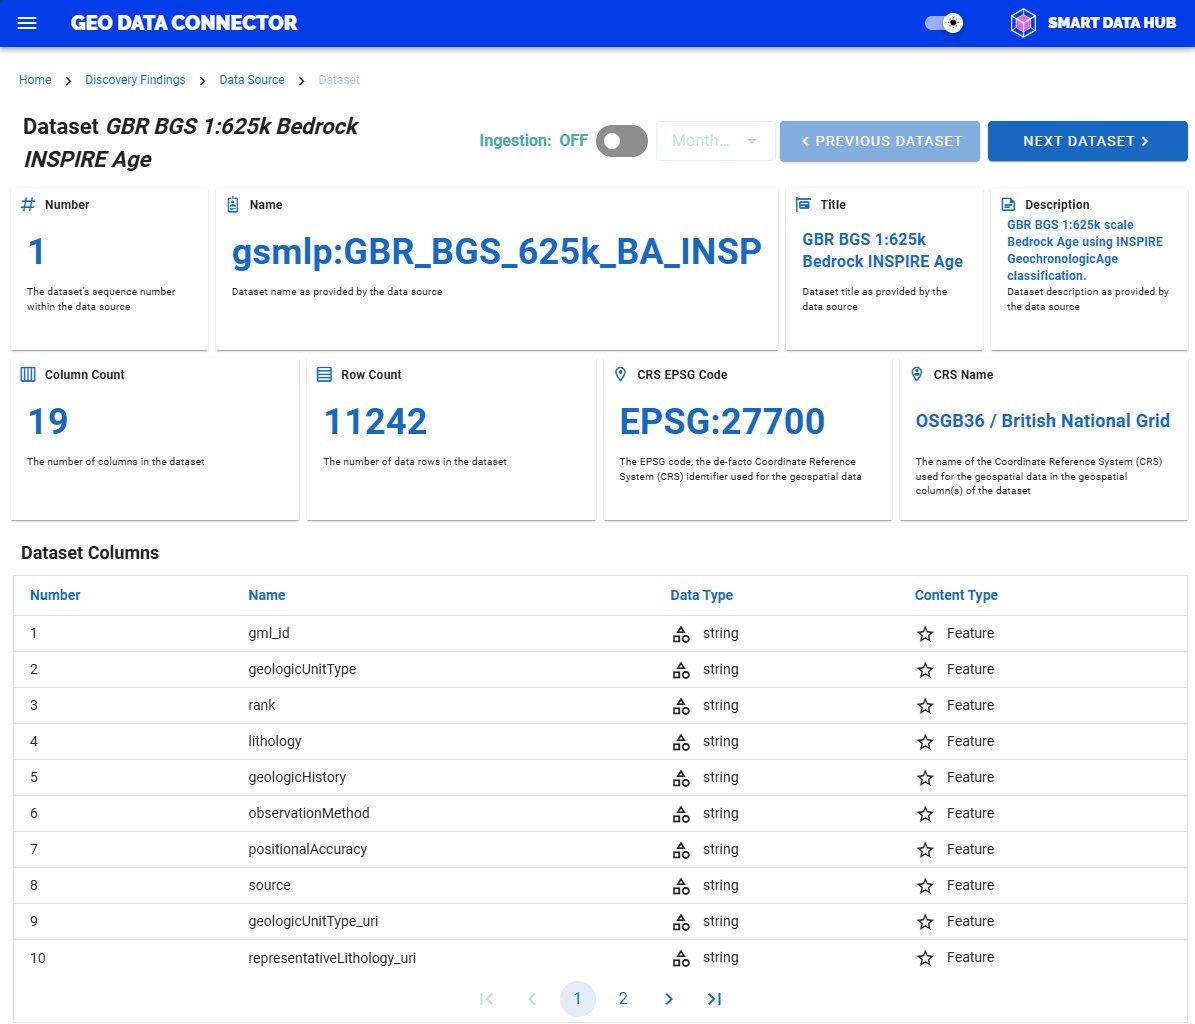The width and height of the screenshot is (1195, 1024).
Task: Click the star icon for positionalAccuracy row
Action: [x=925, y=850]
